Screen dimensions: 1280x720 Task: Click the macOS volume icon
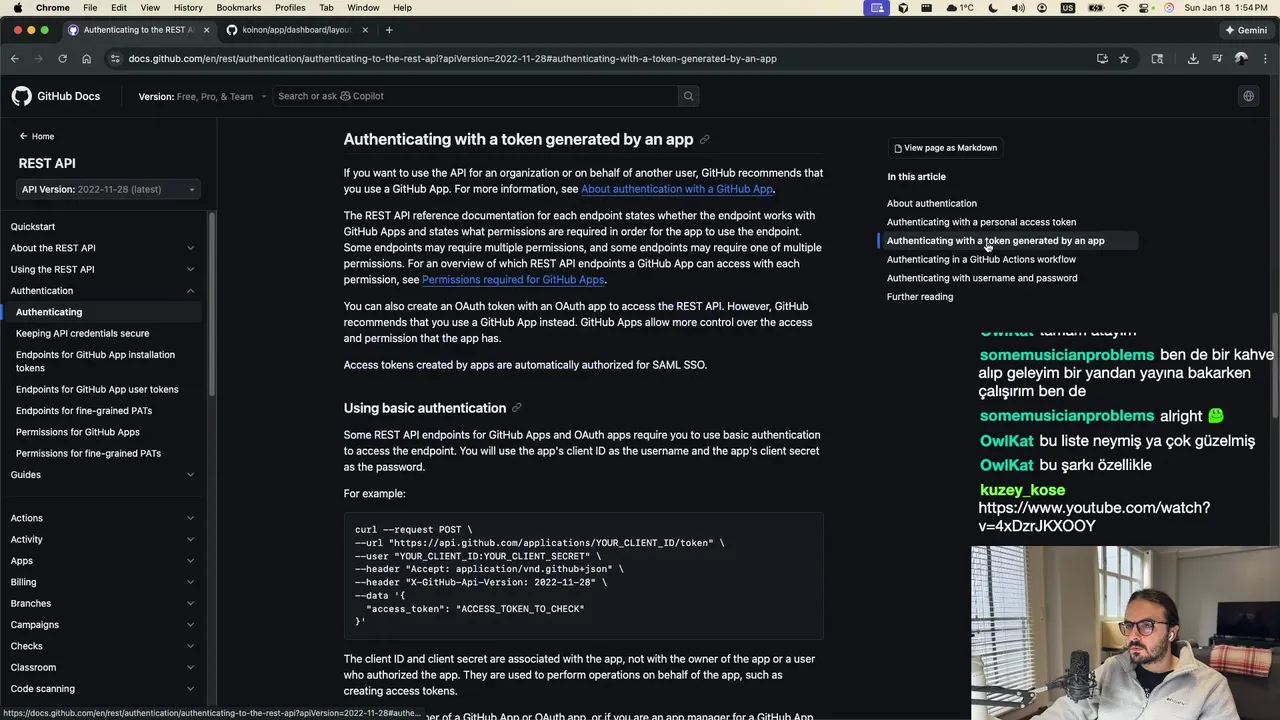point(1018,8)
